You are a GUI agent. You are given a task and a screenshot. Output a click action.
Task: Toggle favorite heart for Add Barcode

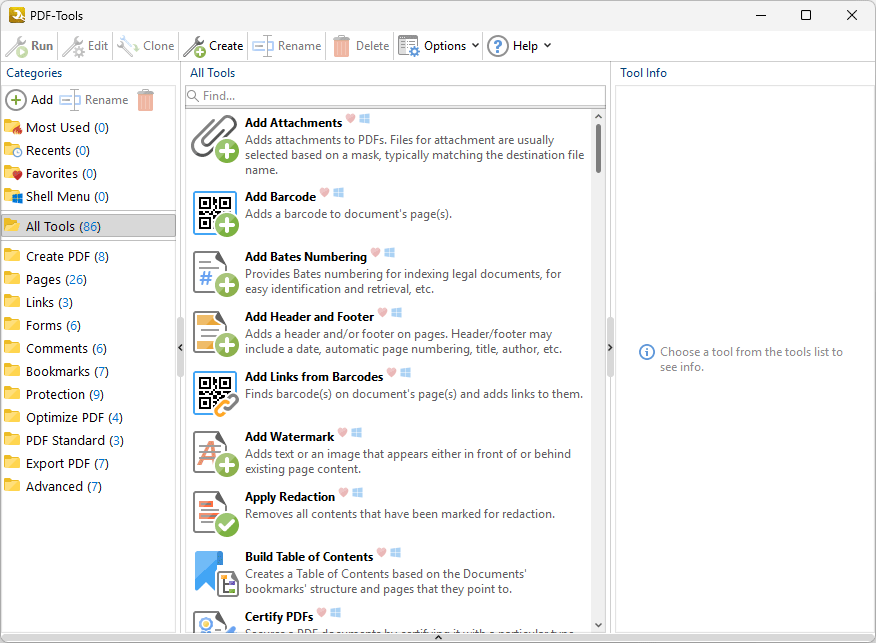325,193
